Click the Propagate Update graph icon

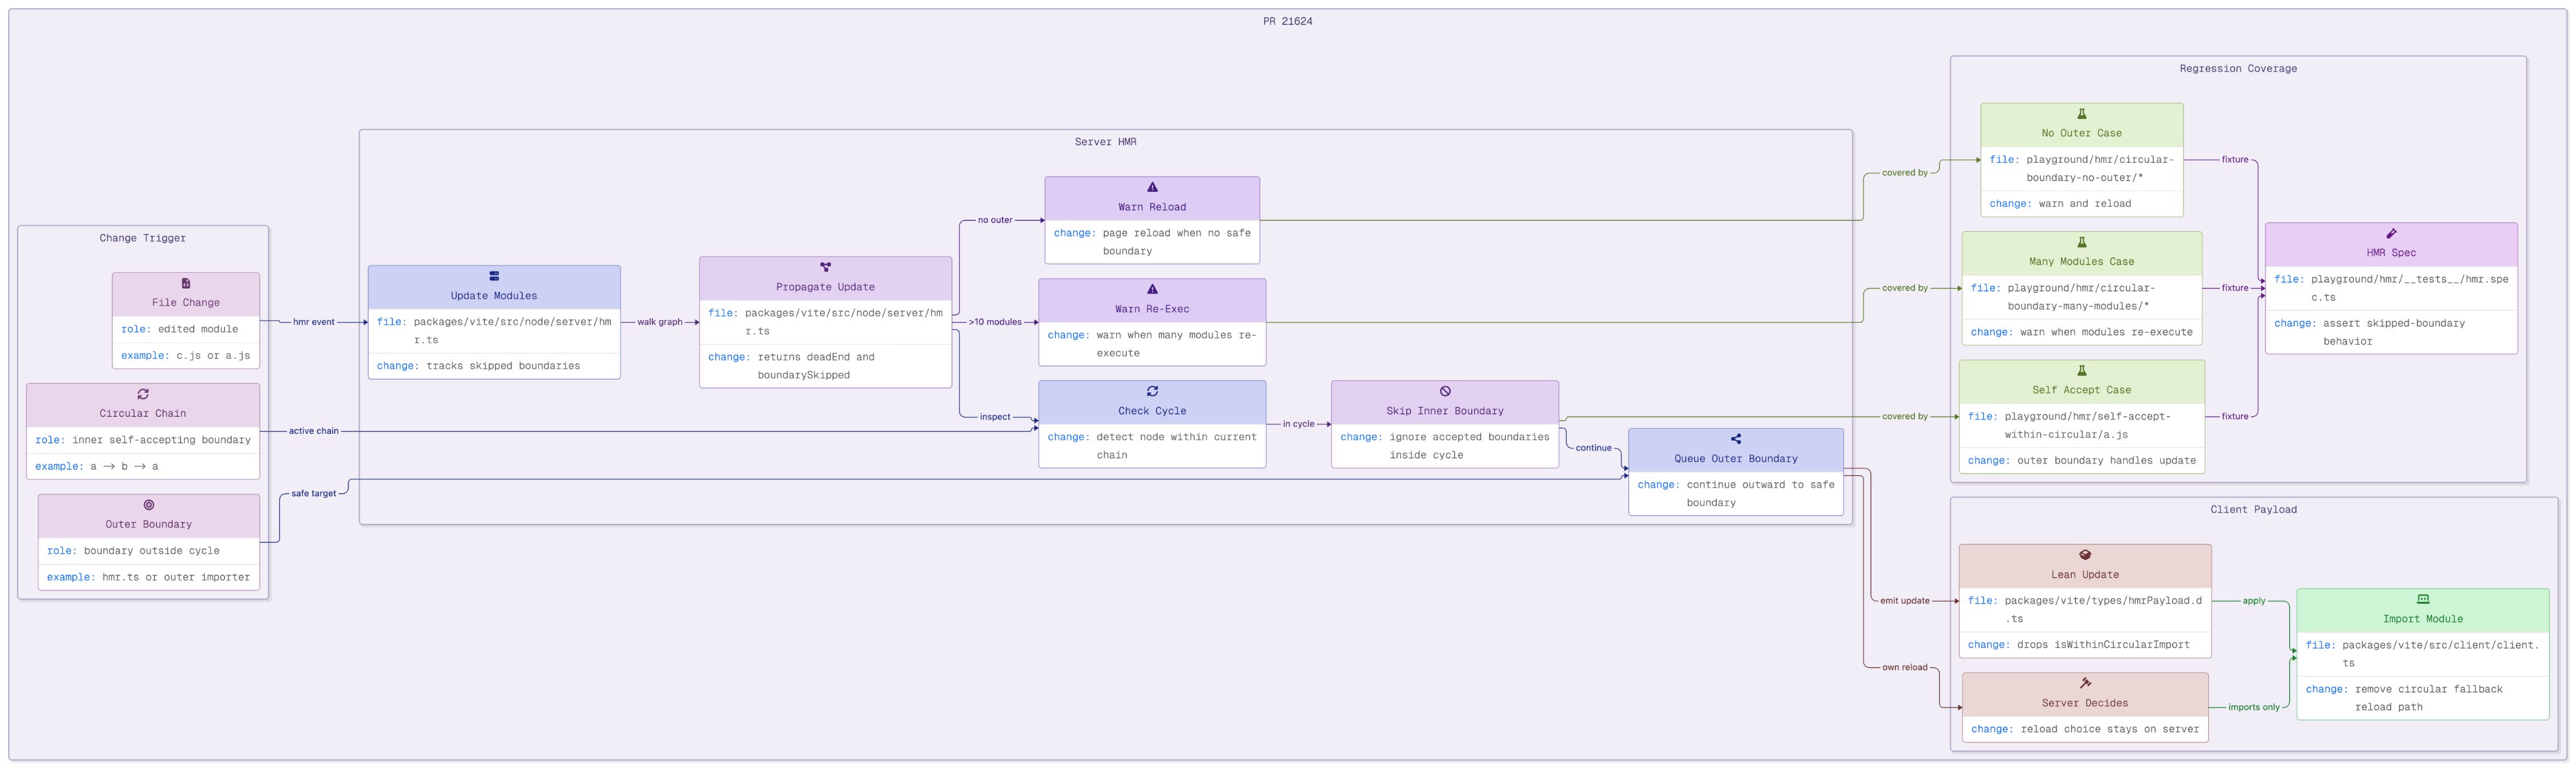pyautogui.click(x=825, y=267)
